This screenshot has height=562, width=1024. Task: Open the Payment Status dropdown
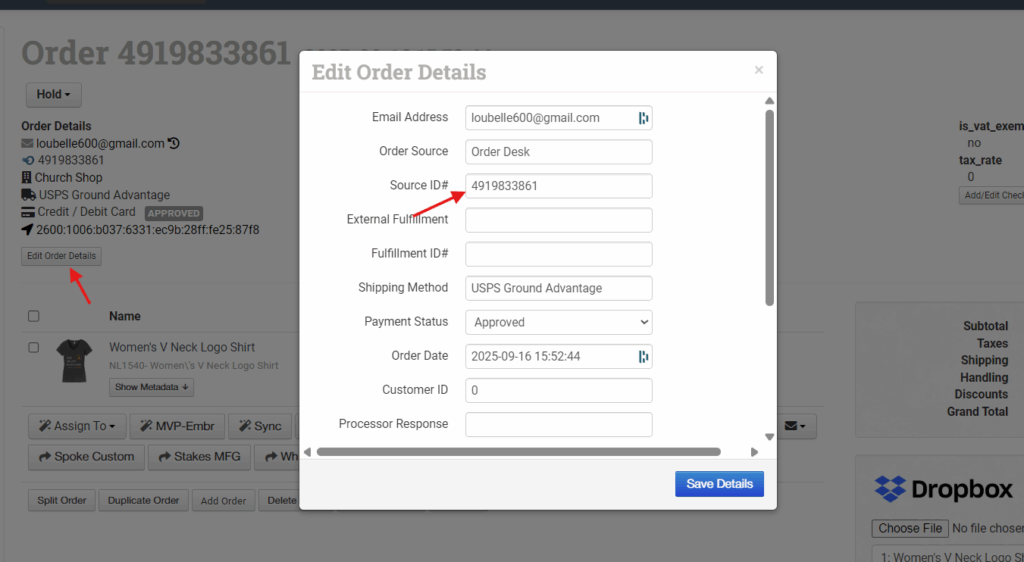tap(558, 322)
